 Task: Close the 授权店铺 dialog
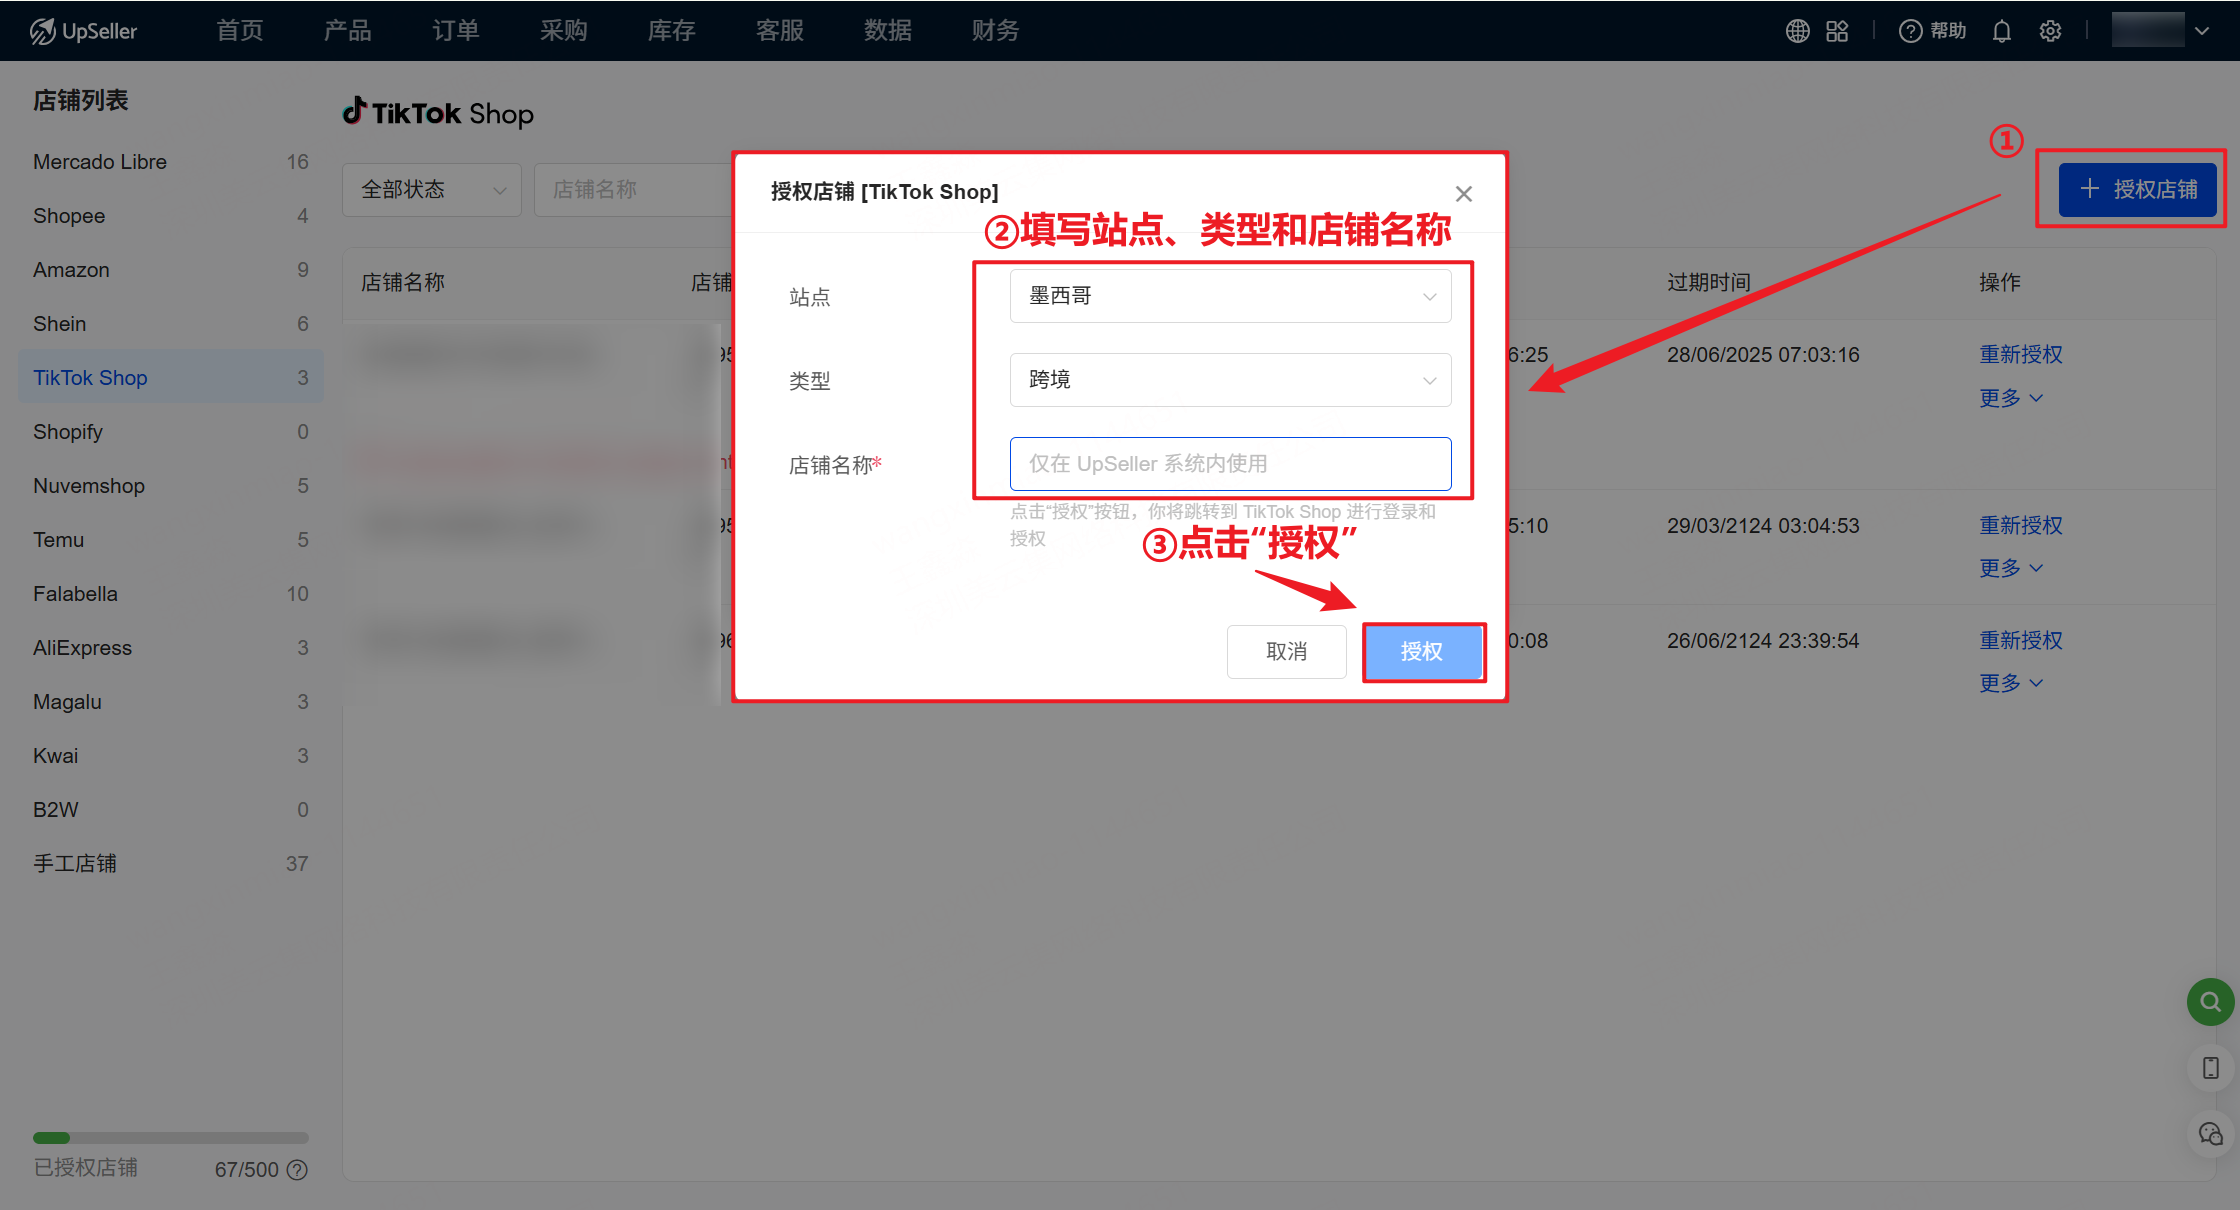tap(1464, 194)
